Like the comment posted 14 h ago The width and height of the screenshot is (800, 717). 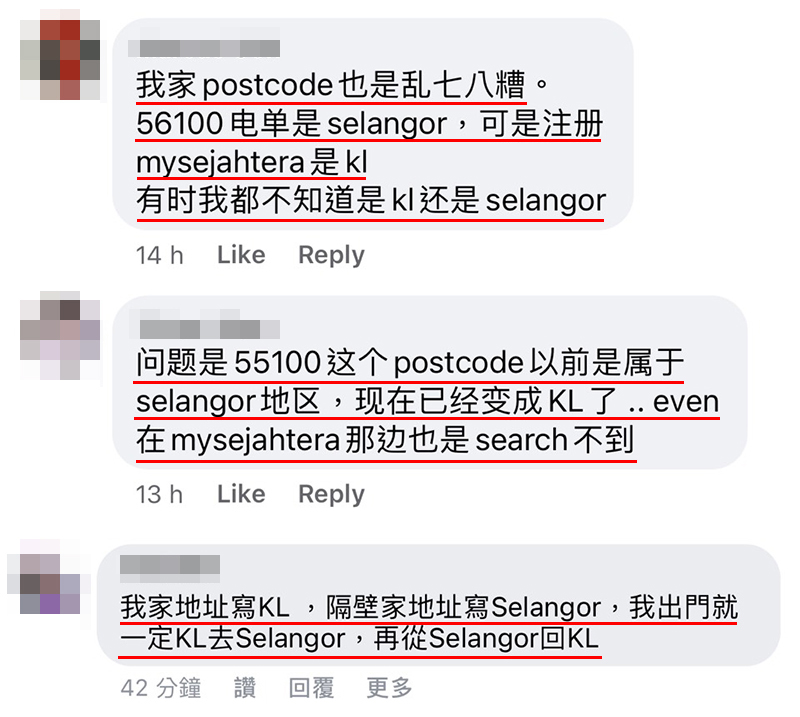(241, 255)
